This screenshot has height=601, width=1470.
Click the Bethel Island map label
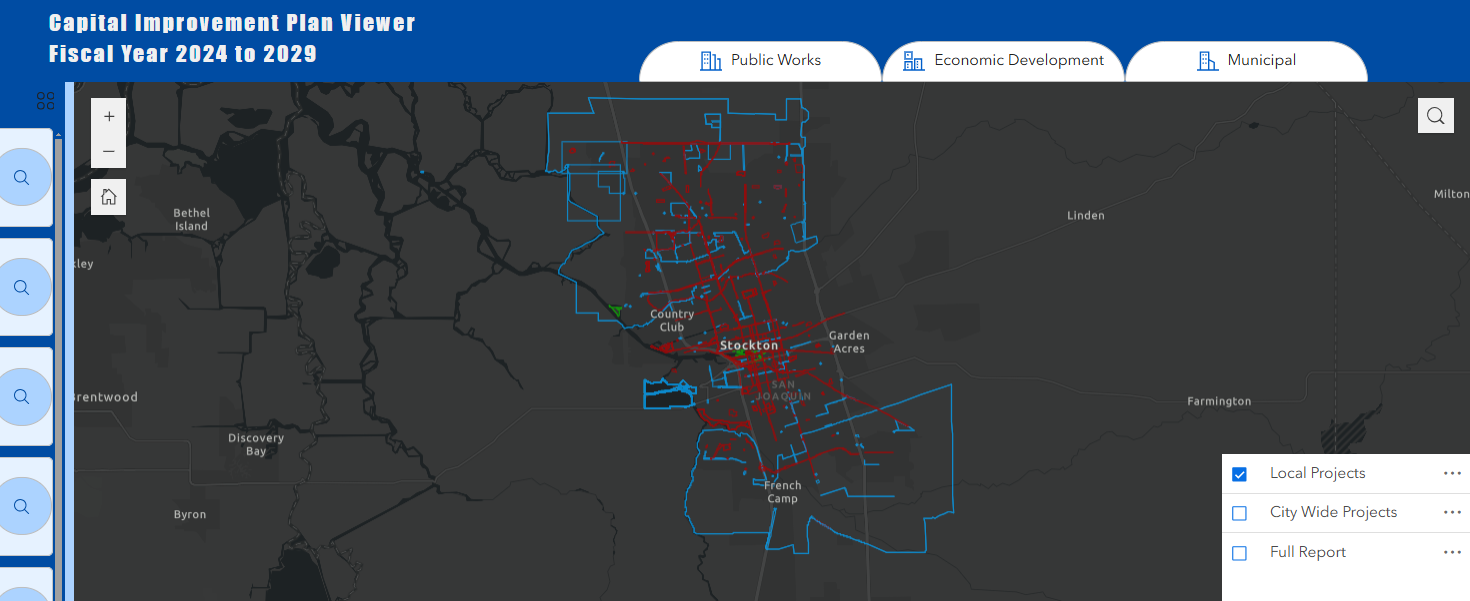[192, 219]
